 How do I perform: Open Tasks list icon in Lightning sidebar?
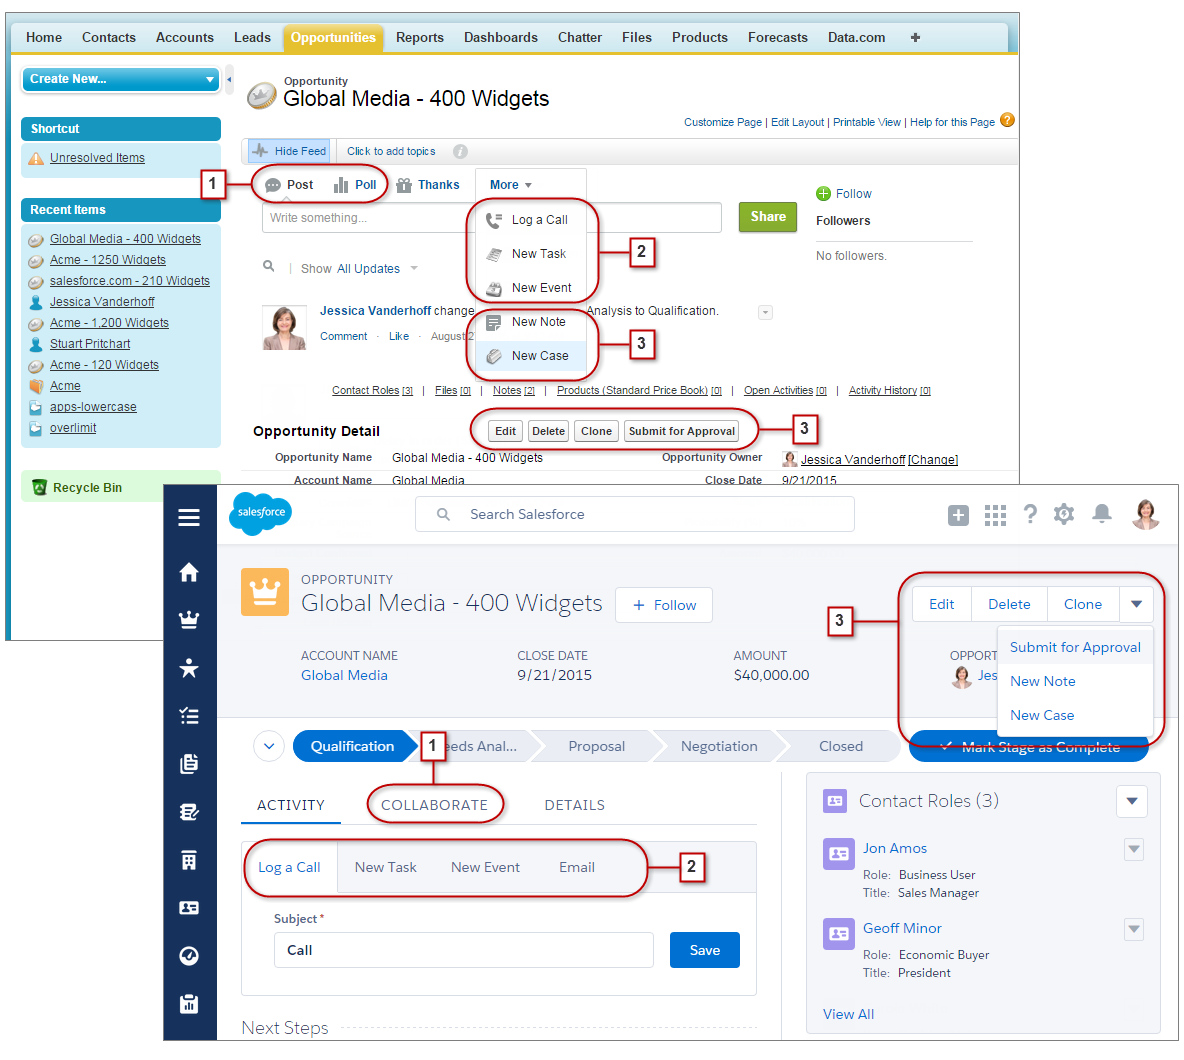[x=189, y=716]
